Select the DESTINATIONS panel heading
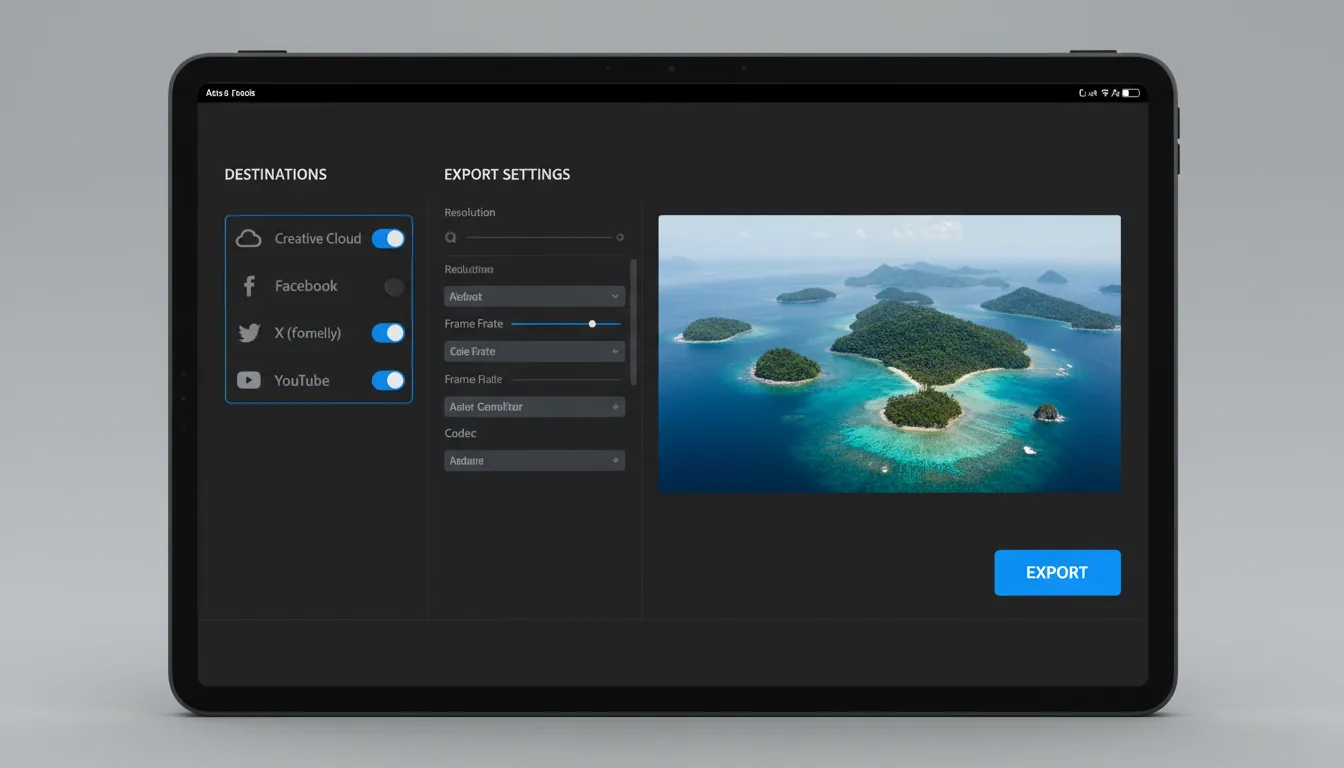Image resolution: width=1344 pixels, height=768 pixels. pyautogui.click(x=275, y=174)
